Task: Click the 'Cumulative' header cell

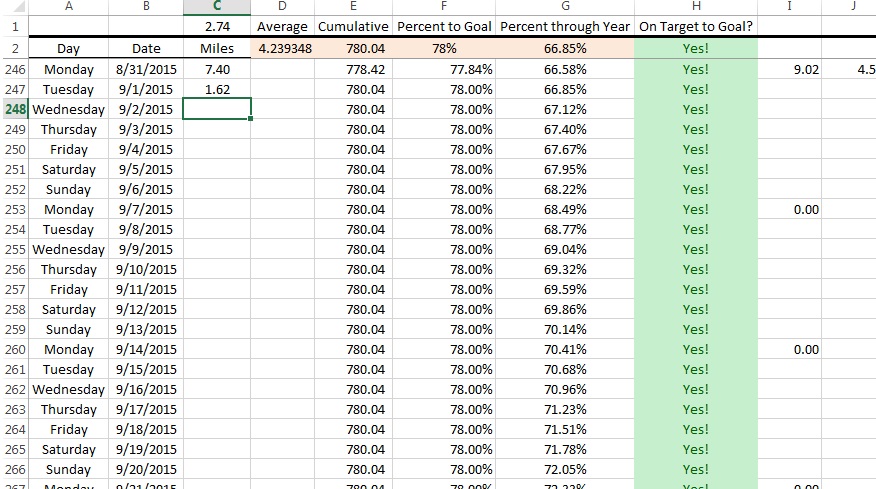Action: (352, 26)
